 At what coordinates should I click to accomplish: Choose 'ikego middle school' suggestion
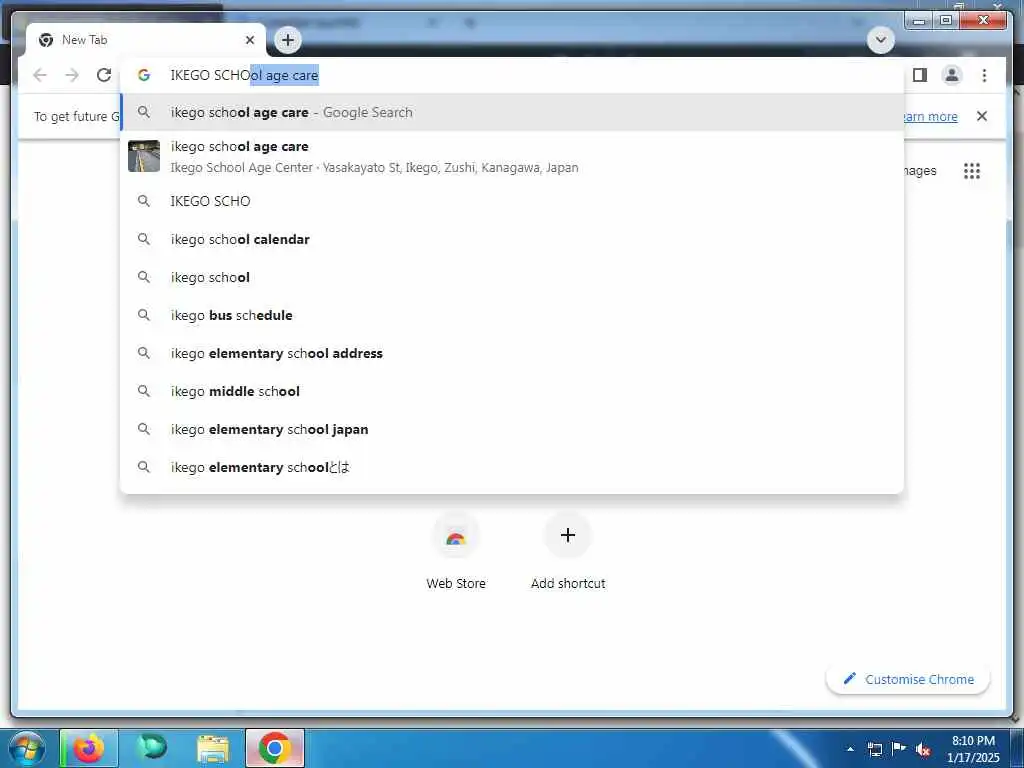click(512, 391)
